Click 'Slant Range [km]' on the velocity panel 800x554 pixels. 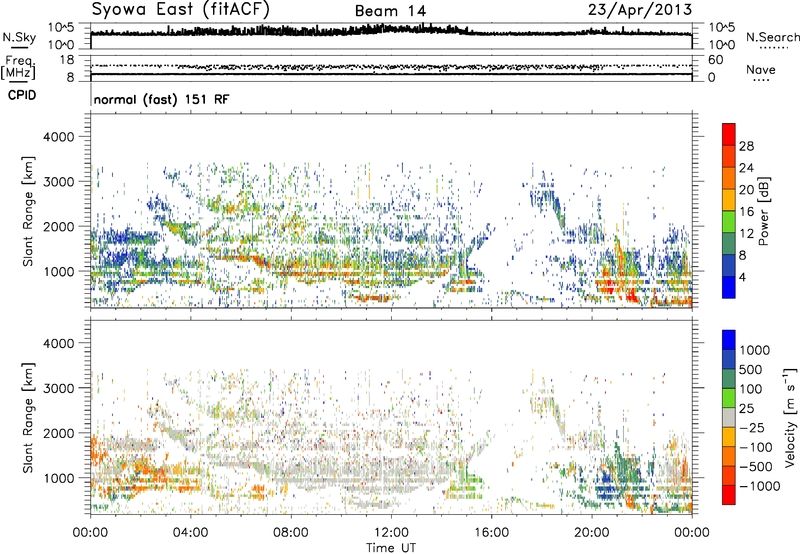[28, 418]
